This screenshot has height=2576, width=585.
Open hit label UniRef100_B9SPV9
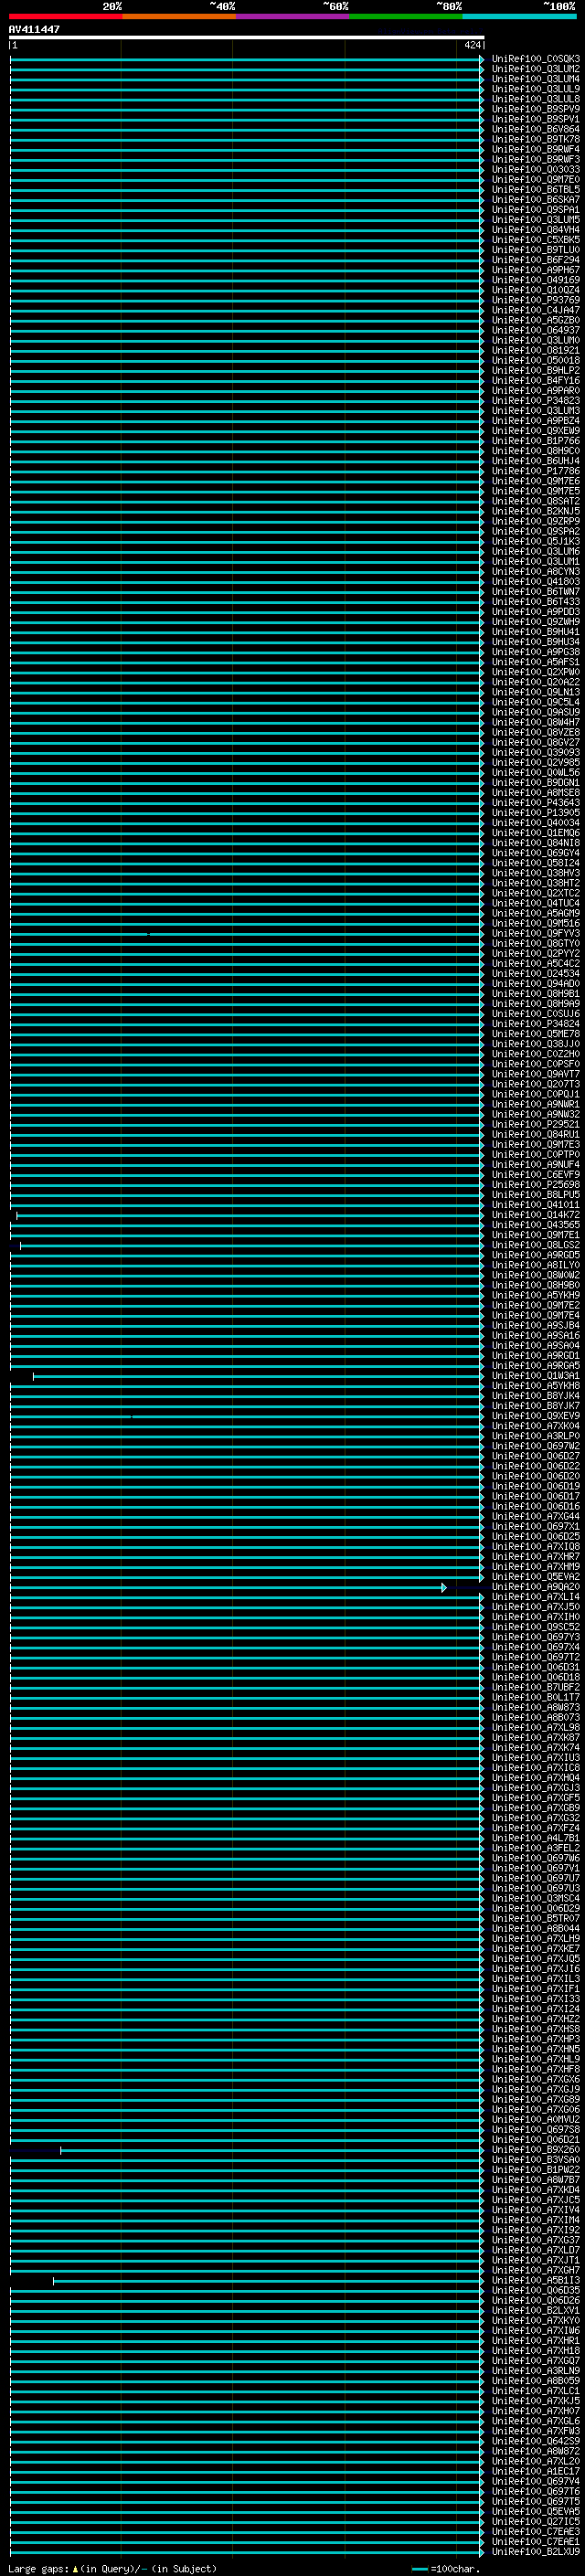[536, 109]
